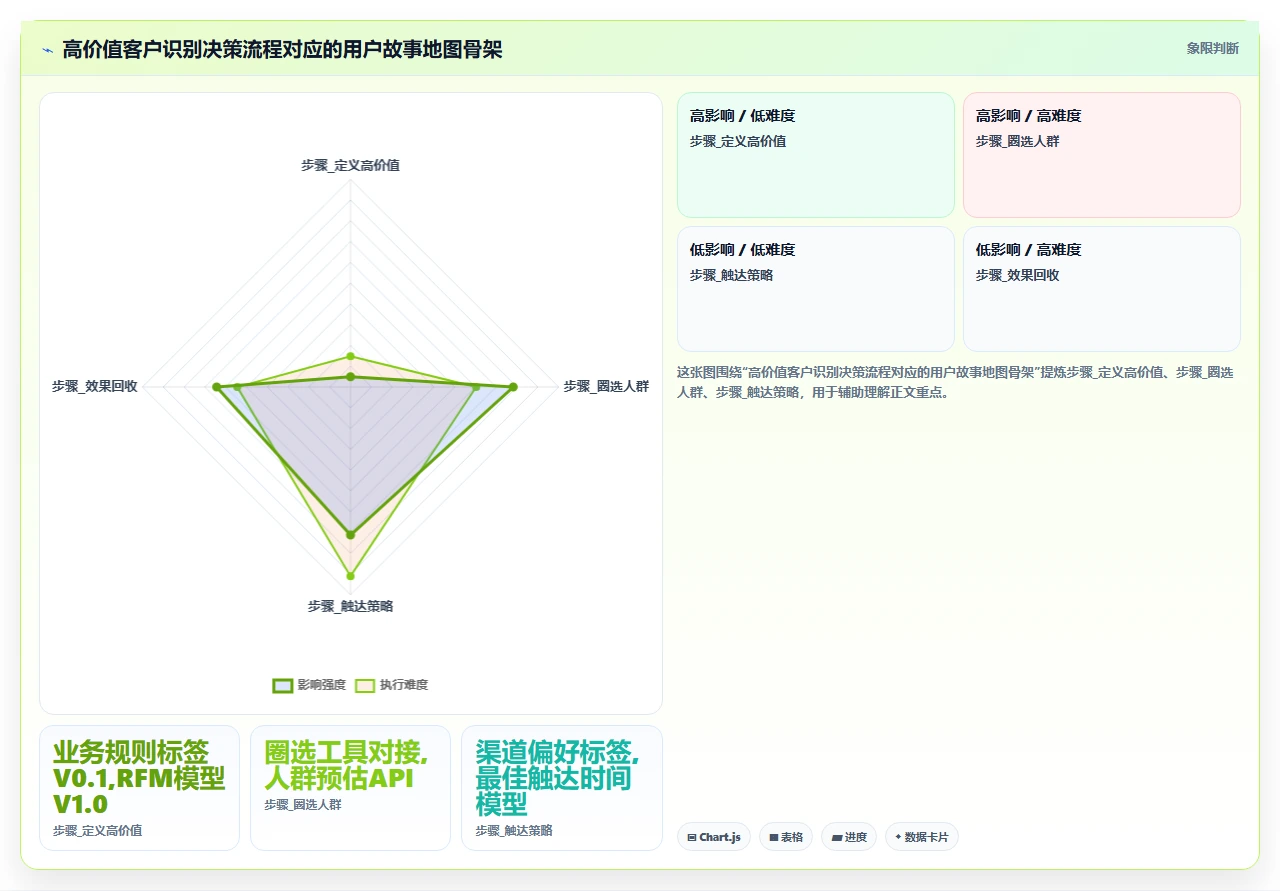The image size is (1280, 891).
Task: Click the 进度 tag chip
Action: click(x=849, y=837)
